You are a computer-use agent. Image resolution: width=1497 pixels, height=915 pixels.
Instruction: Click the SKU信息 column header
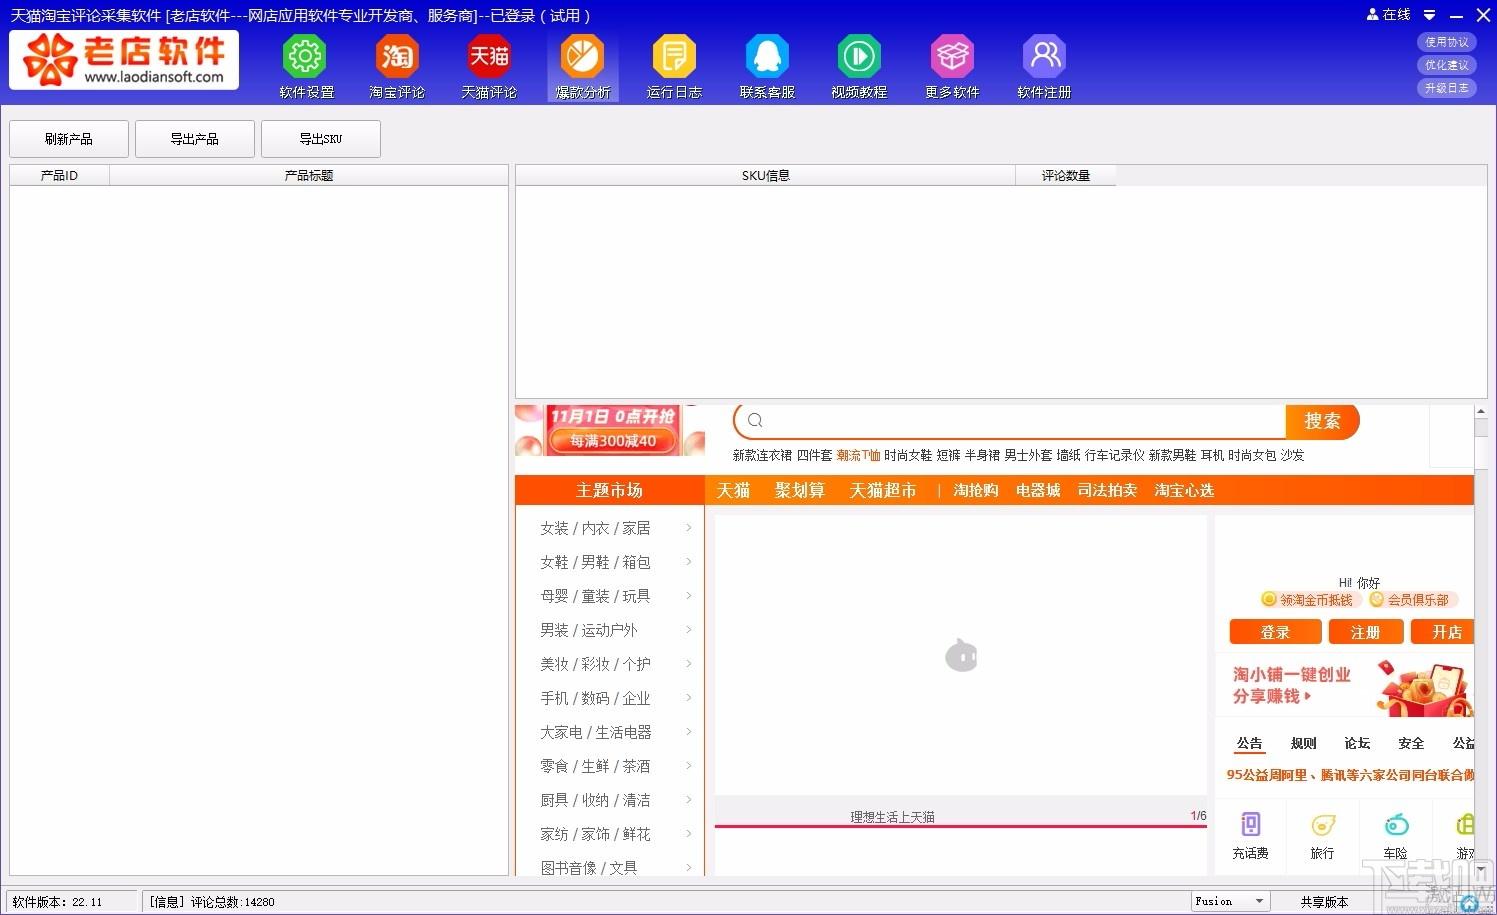(765, 175)
